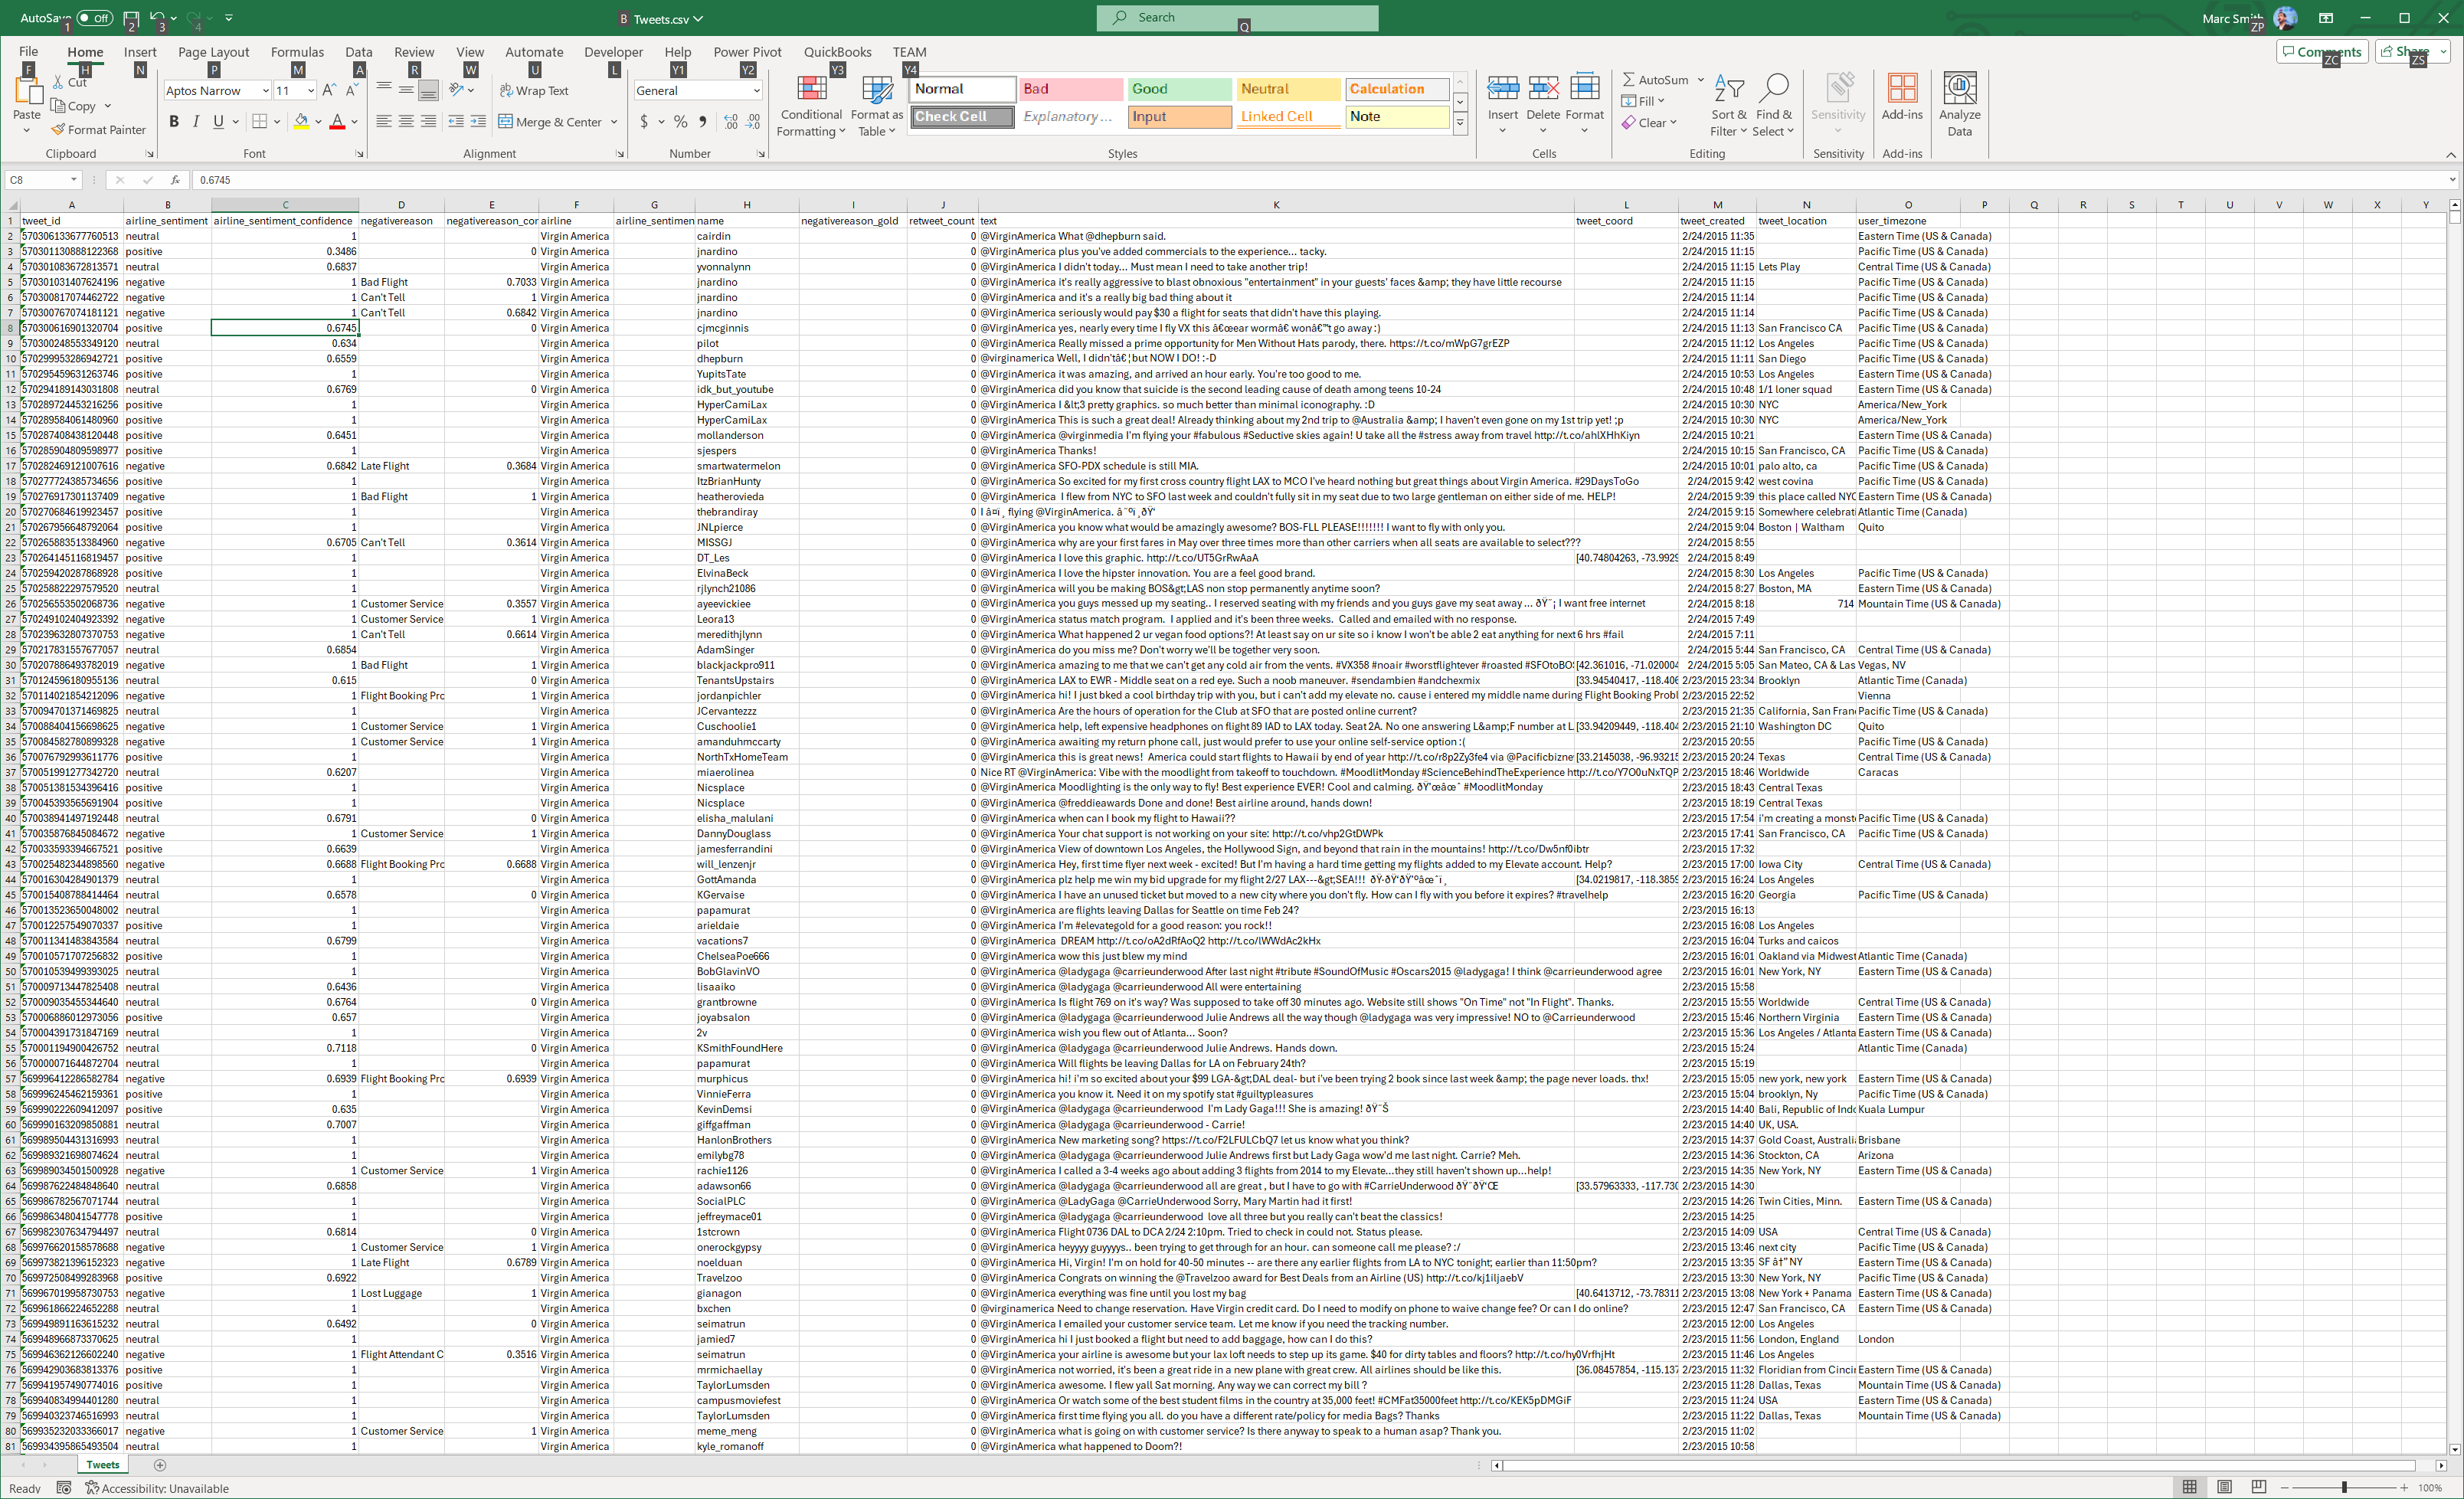Open the Find & Select tool

click(1774, 90)
